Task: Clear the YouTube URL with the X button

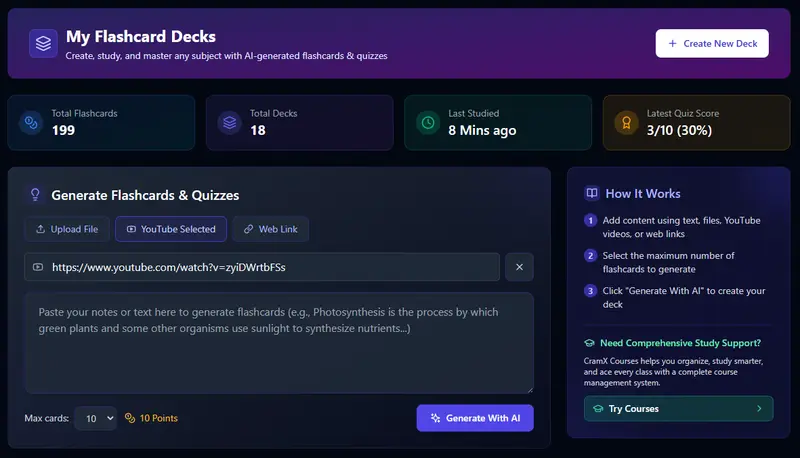Action: coord(519,267)
